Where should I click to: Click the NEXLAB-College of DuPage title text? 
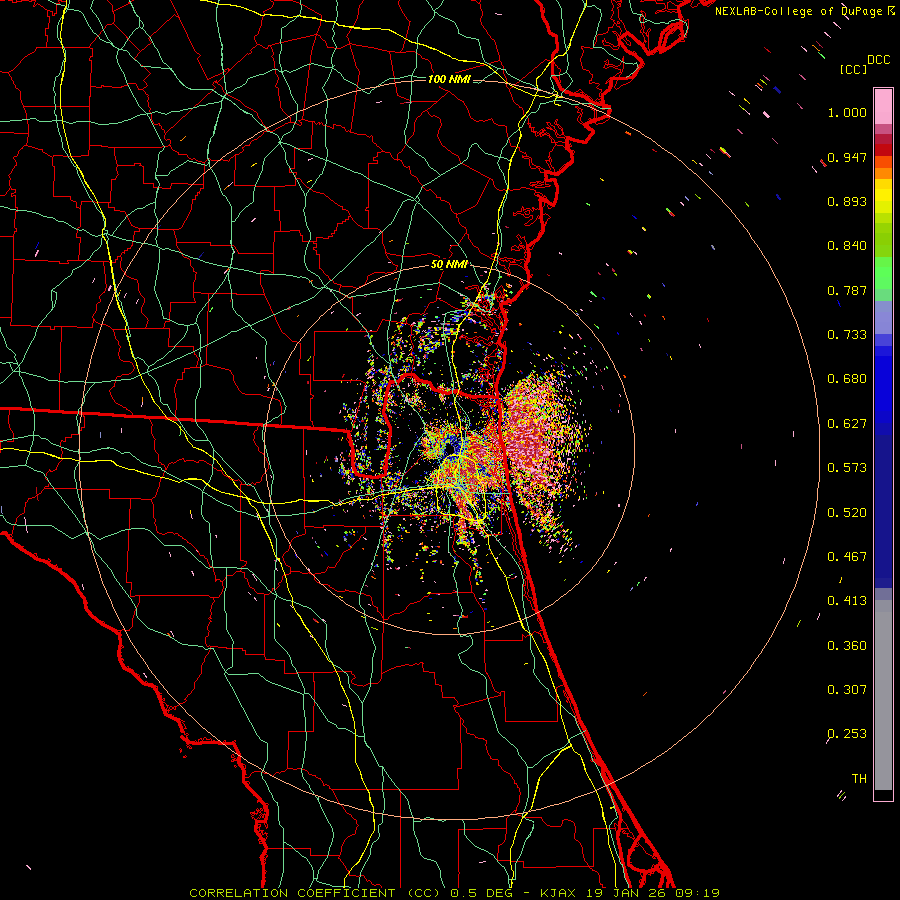click(798, 11)
